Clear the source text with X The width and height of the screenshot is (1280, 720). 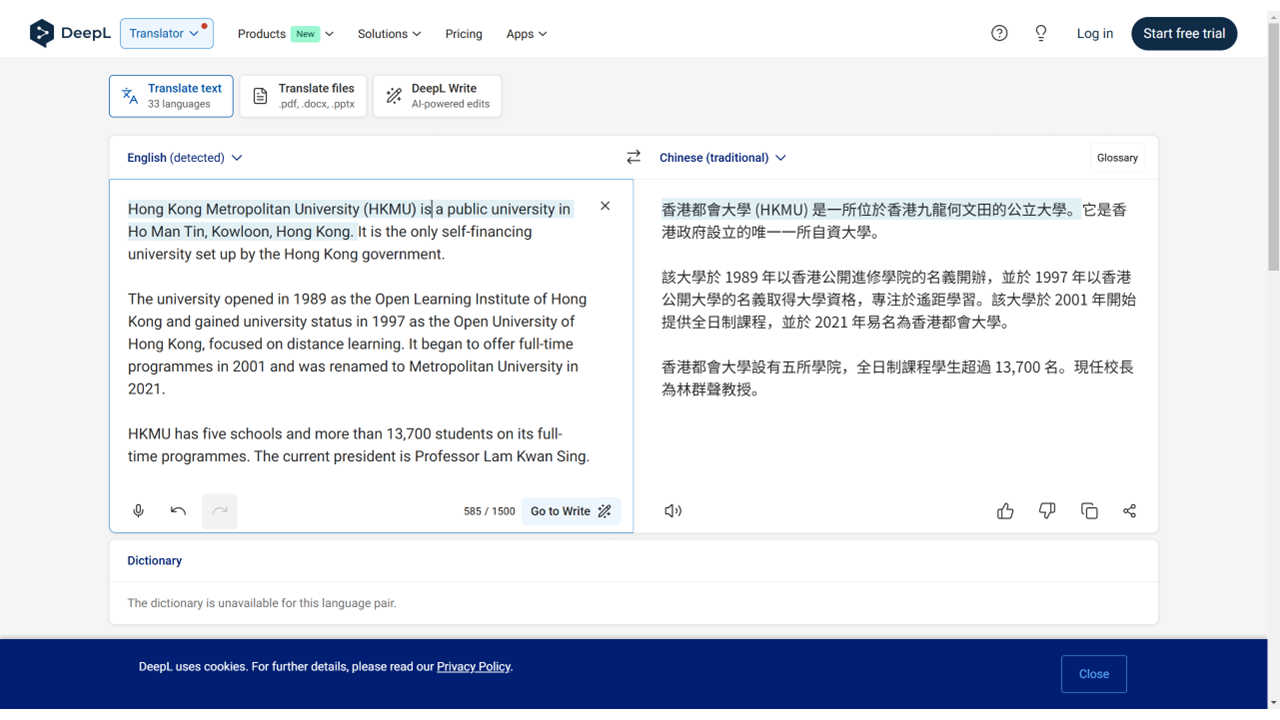[x=605, y=206]
